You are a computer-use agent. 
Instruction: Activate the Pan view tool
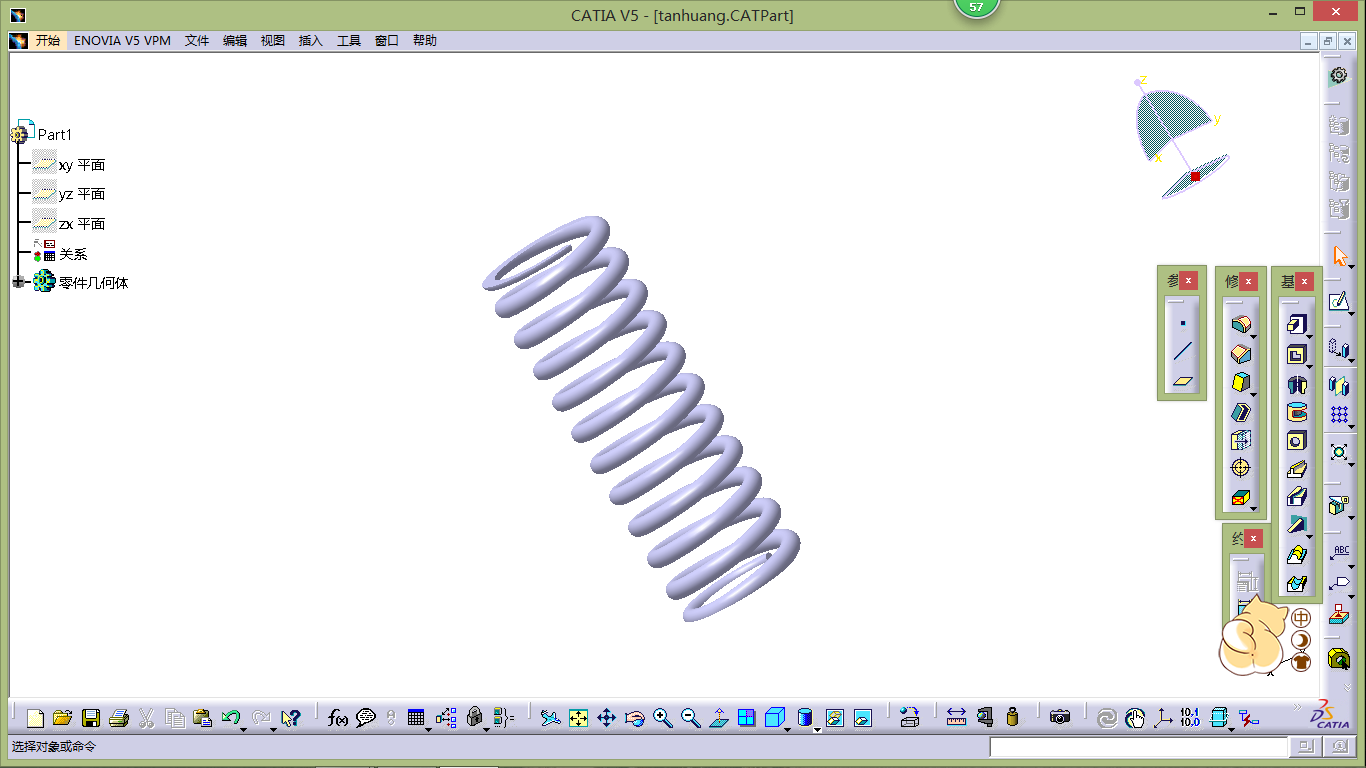606,718
